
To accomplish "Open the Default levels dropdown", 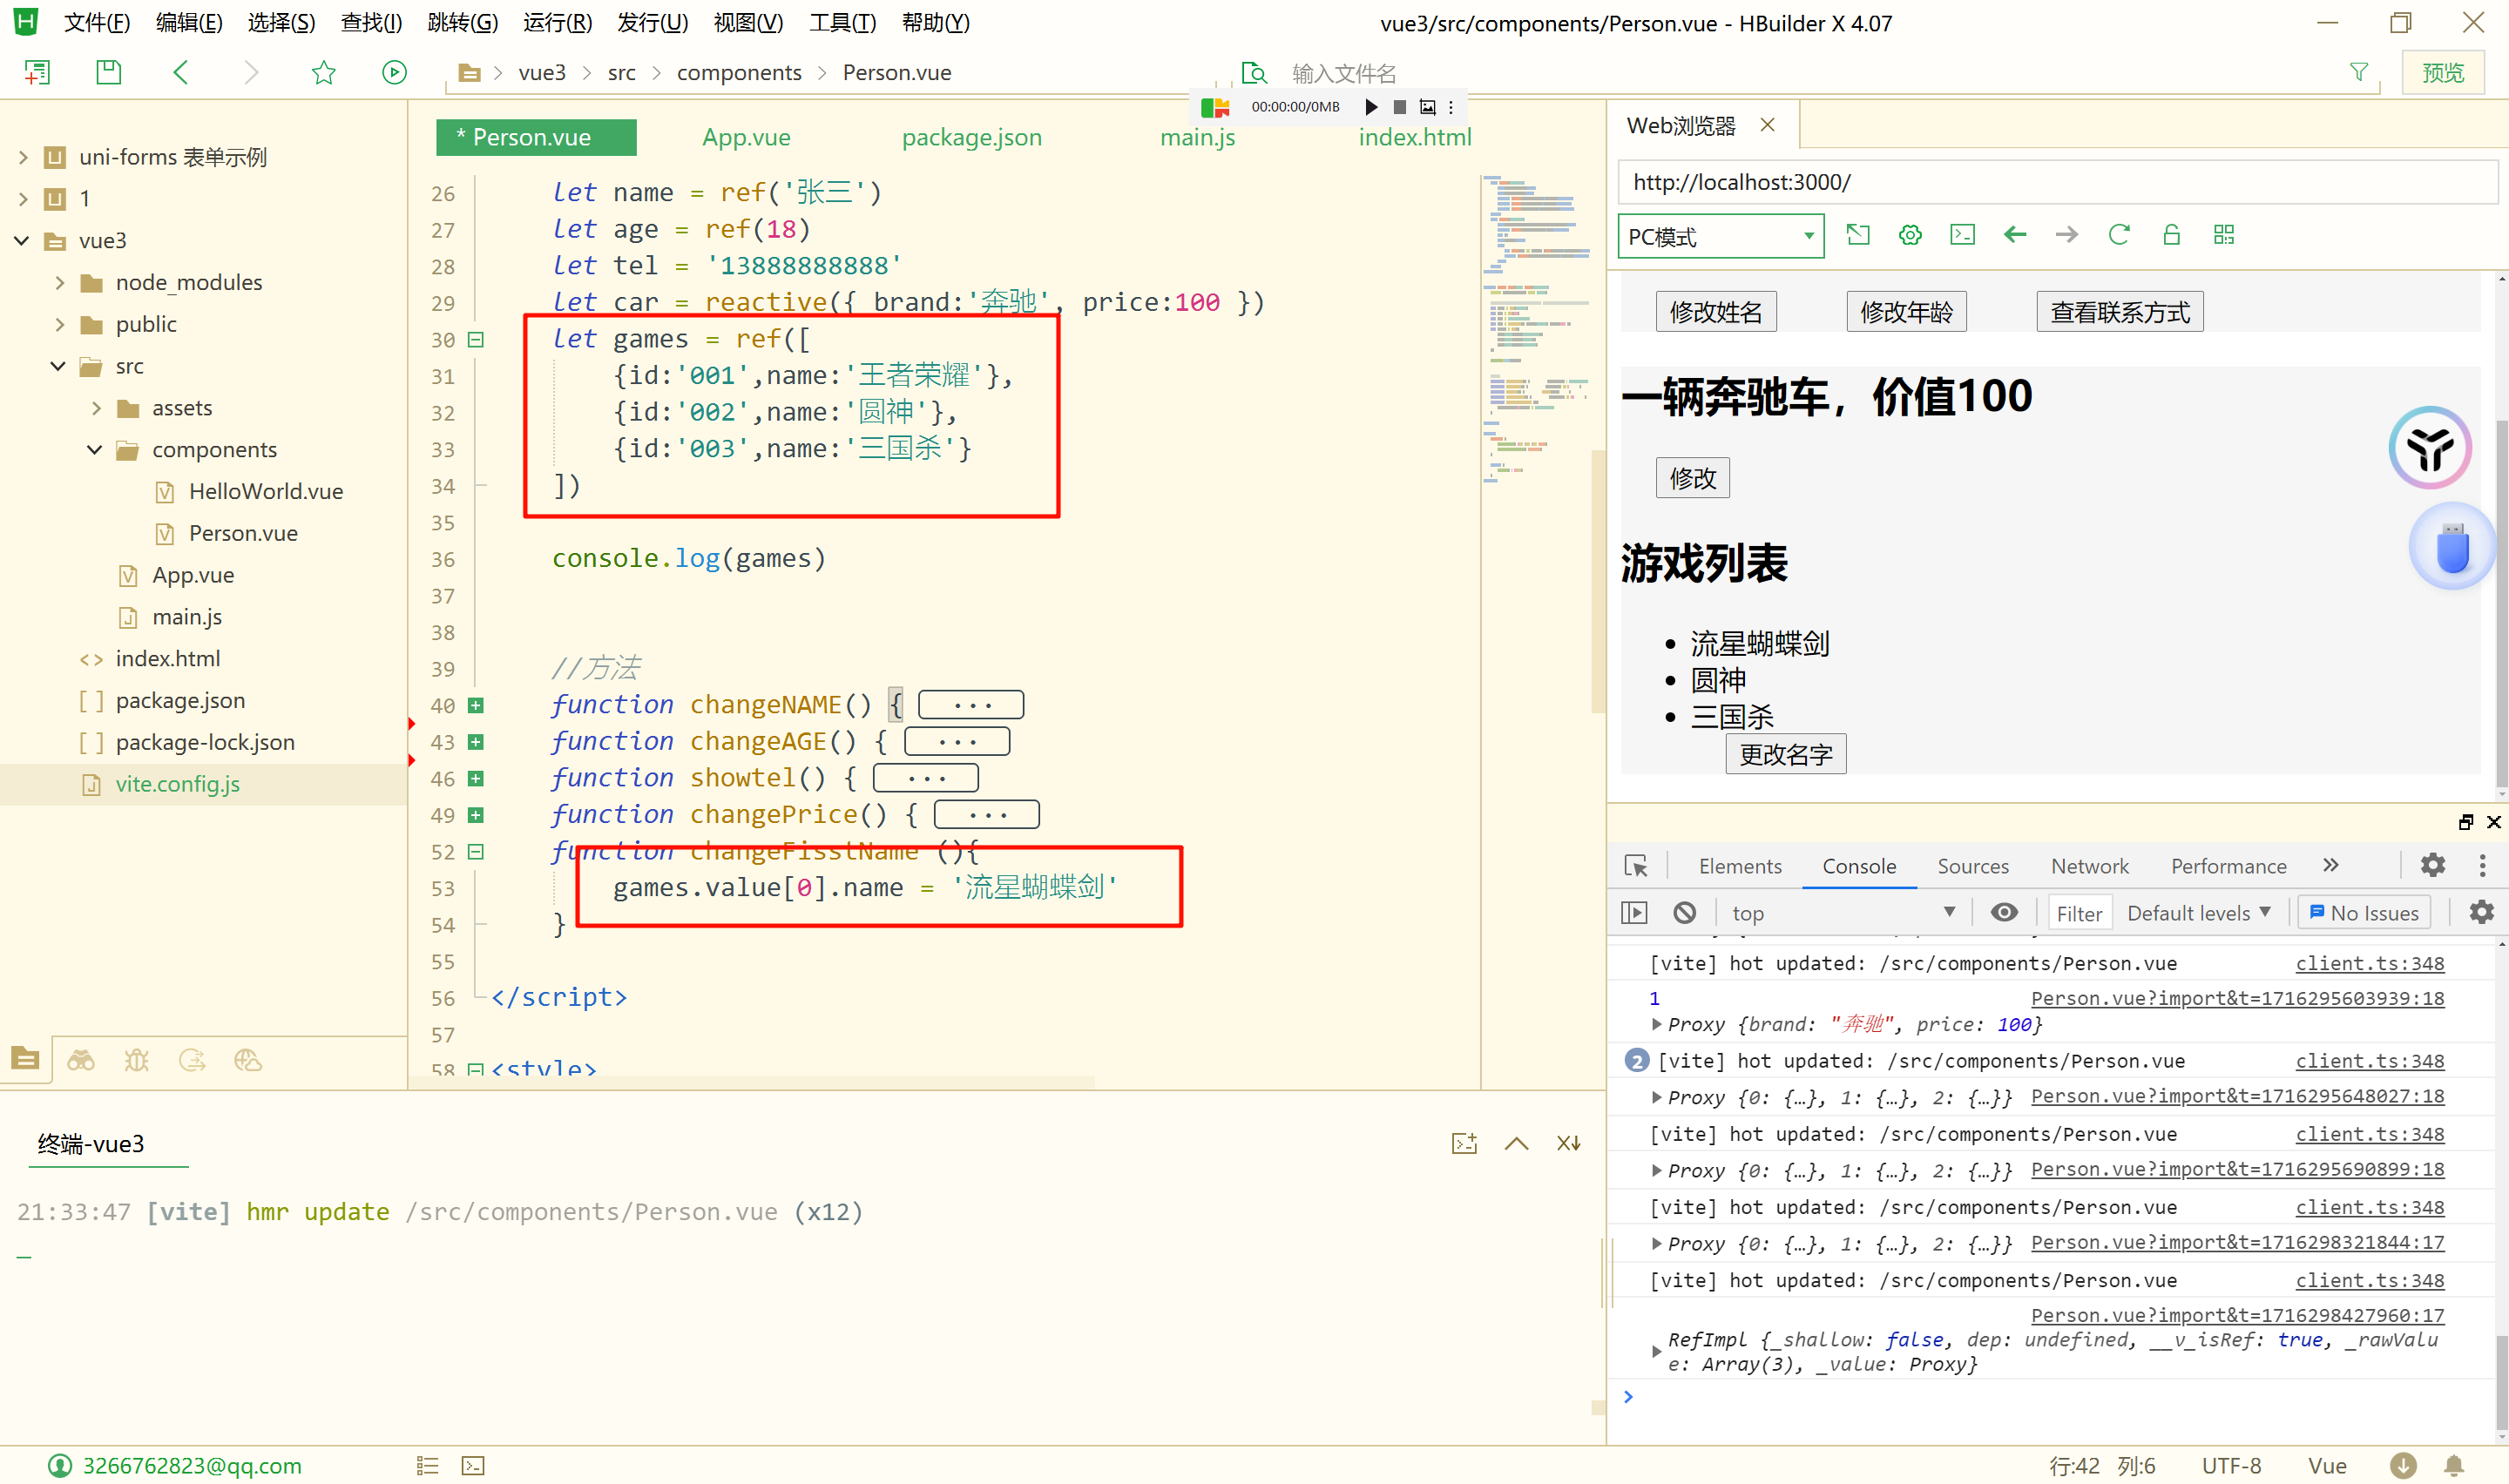I will 2198,912.
